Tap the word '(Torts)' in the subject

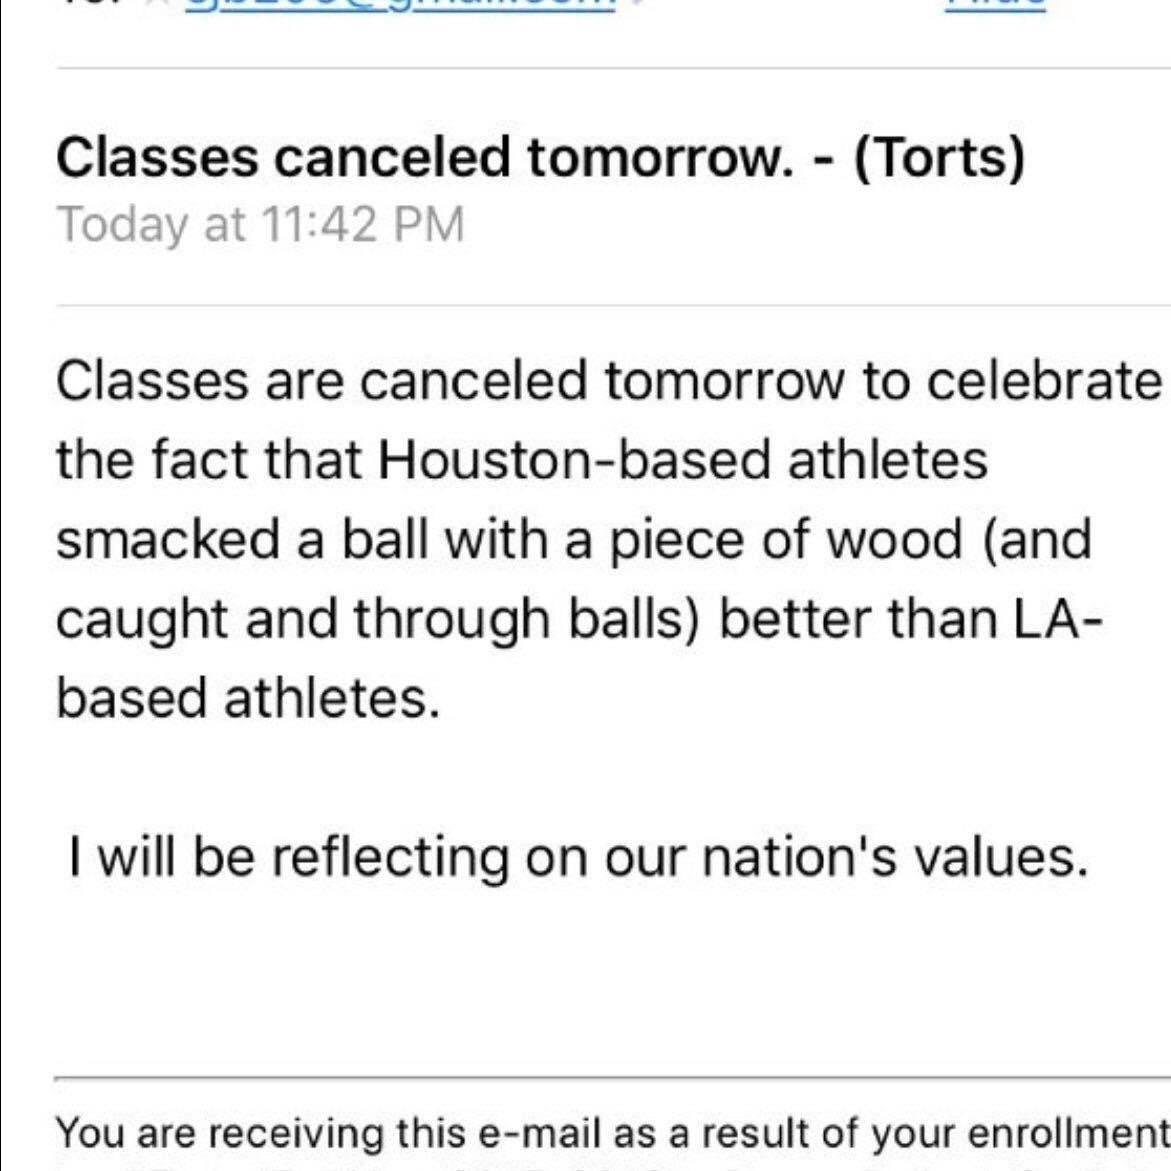coord(939,159)
